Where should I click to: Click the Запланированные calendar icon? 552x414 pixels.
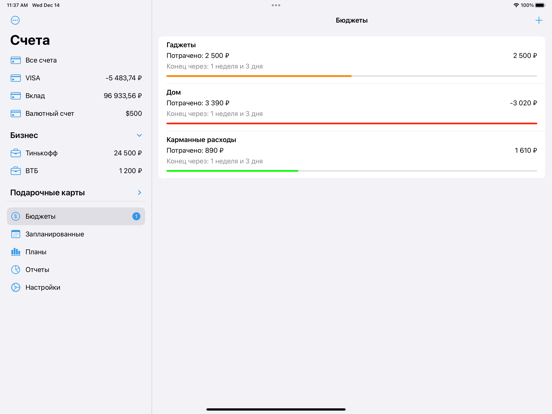[15, 234]
